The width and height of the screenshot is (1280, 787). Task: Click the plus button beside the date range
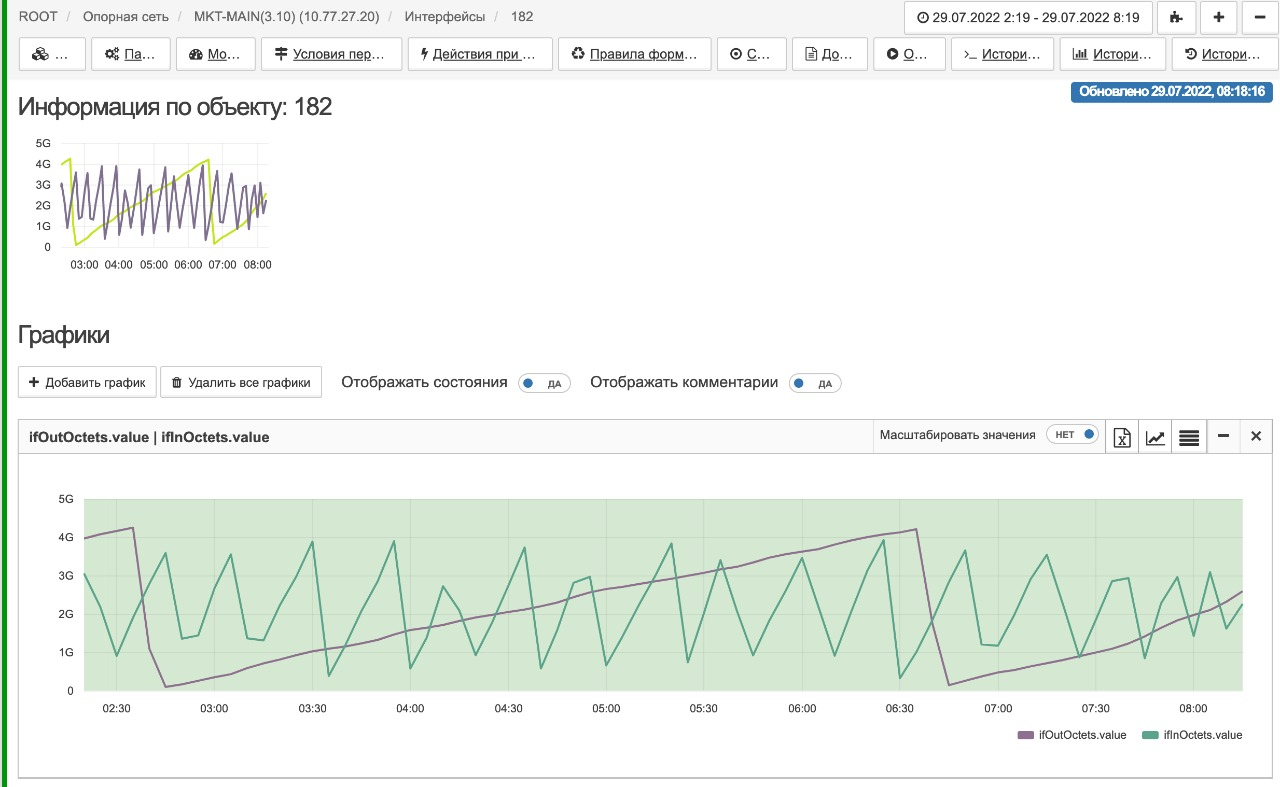(x=1218, y=17)
